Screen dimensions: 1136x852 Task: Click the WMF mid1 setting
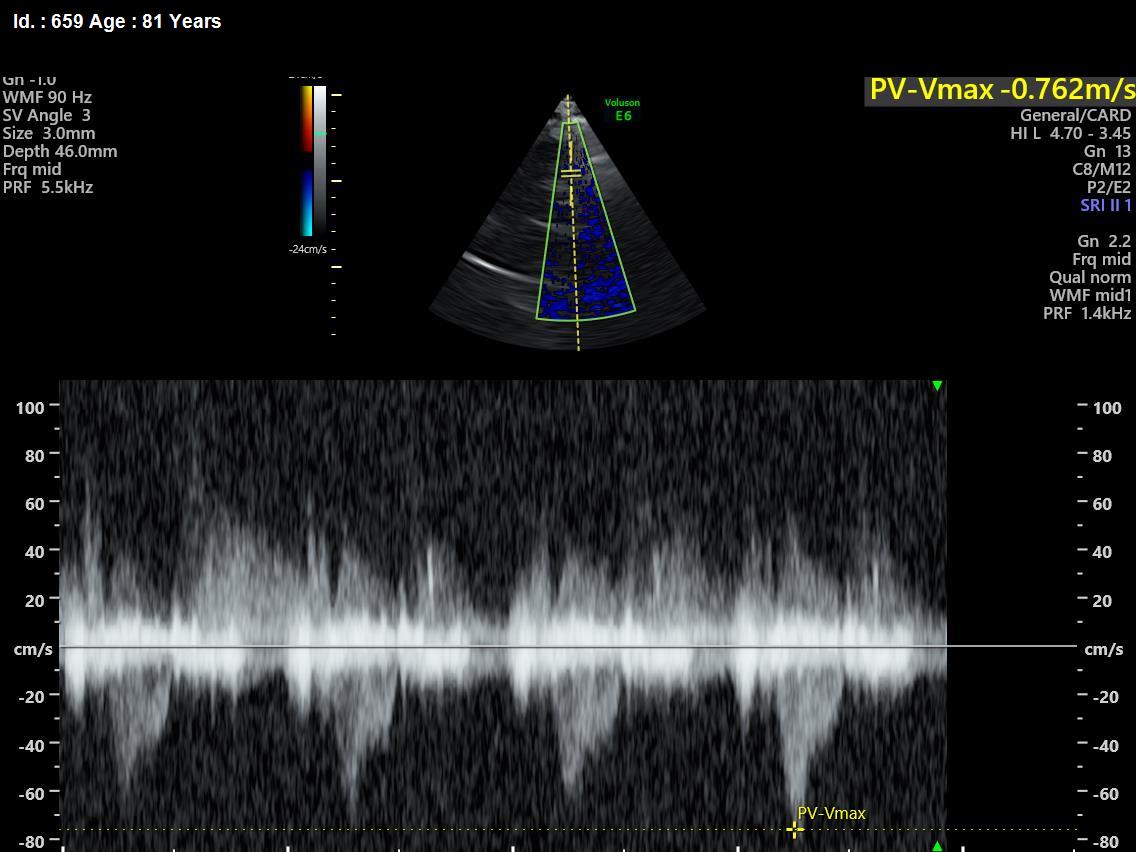pyautogui.click(x=1090, y=296)
